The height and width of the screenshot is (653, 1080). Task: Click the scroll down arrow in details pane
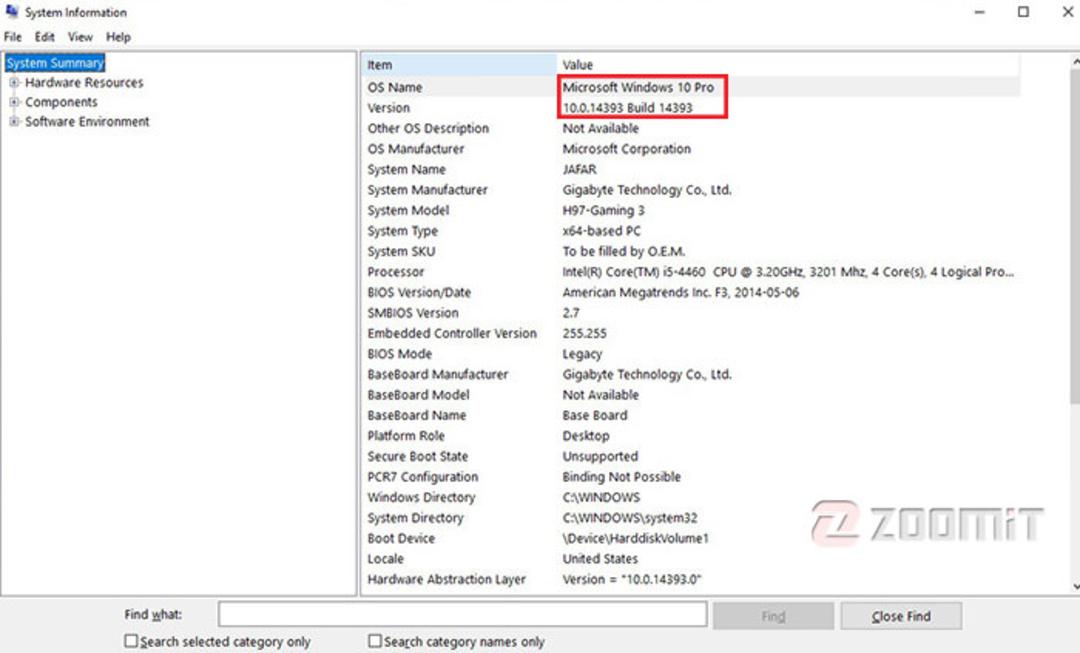[1075, 587]
